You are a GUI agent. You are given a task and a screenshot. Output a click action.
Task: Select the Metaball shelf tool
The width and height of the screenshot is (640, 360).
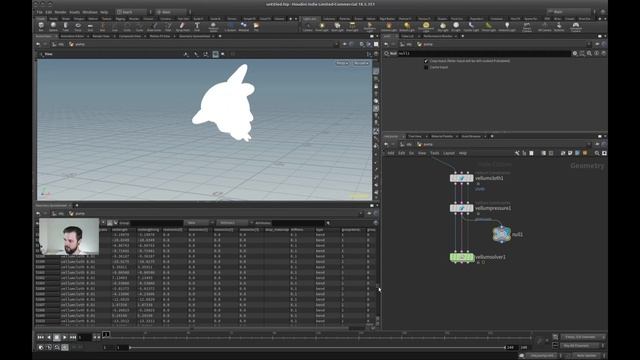pos(244,27)
